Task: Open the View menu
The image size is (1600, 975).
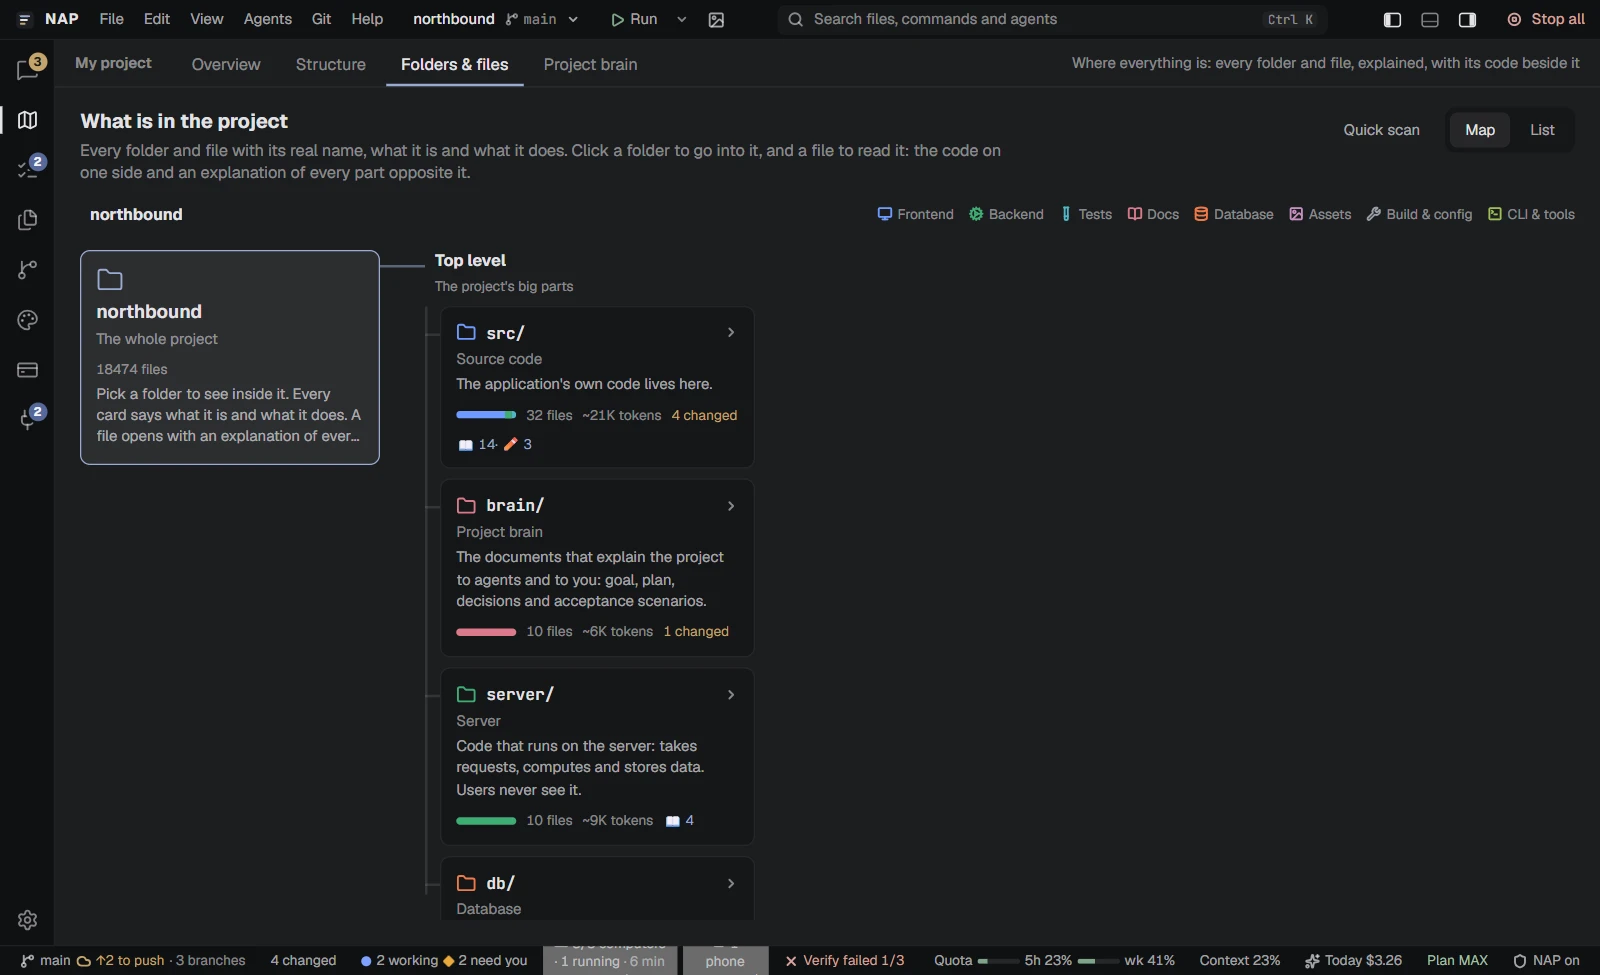Action: point(207,19)
